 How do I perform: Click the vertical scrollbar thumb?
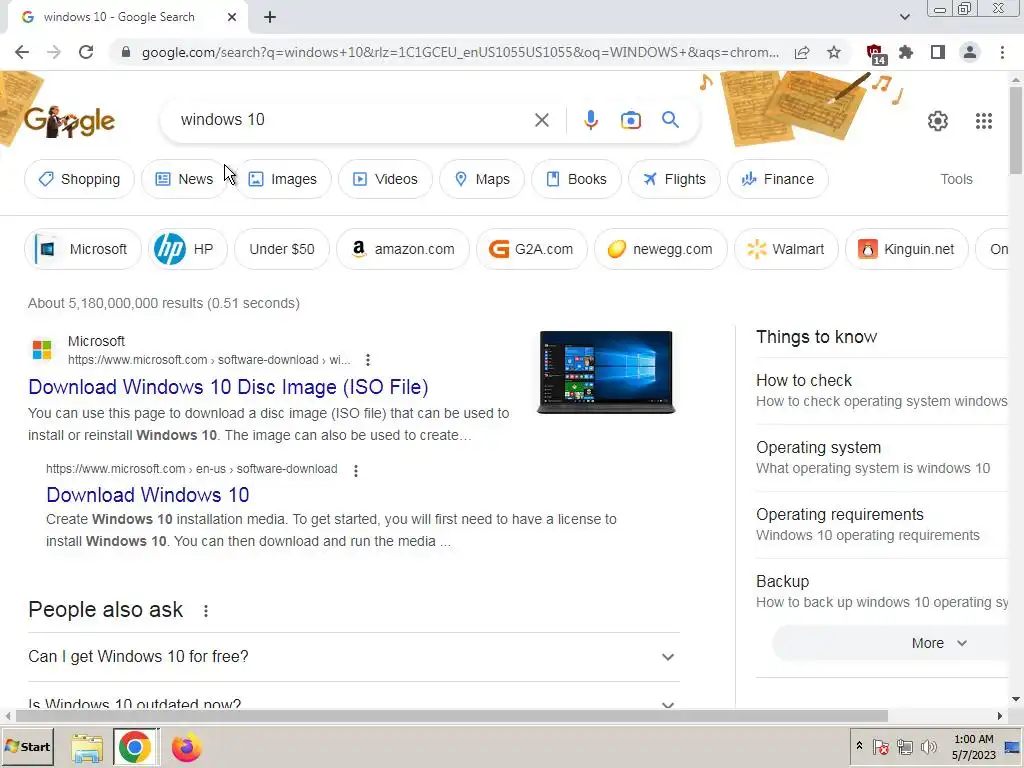click(1016, 131)
